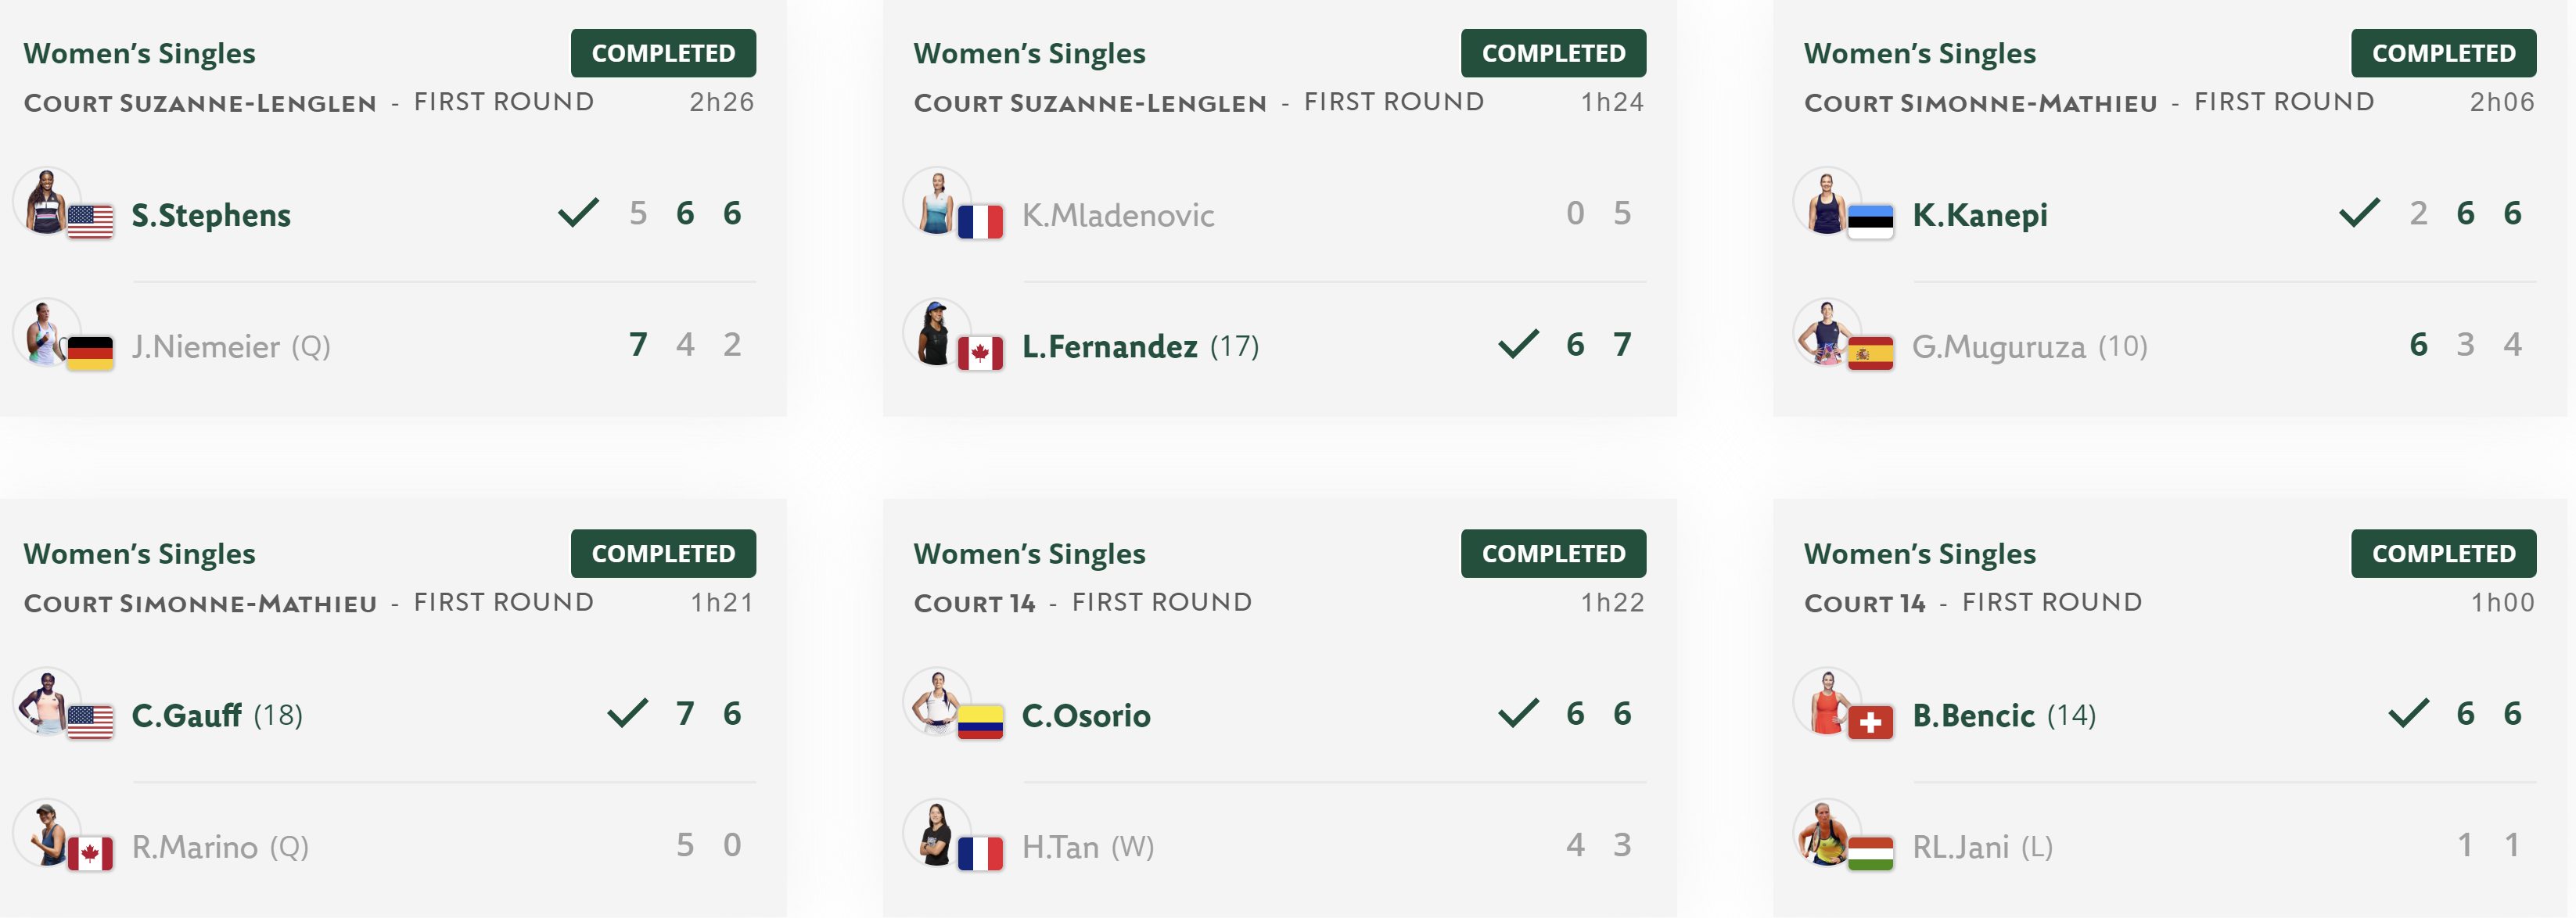Click the Spanish flag beside G.Muguruza
Viewport: 2576px width, 918px height.
[x=1870, y=353]
